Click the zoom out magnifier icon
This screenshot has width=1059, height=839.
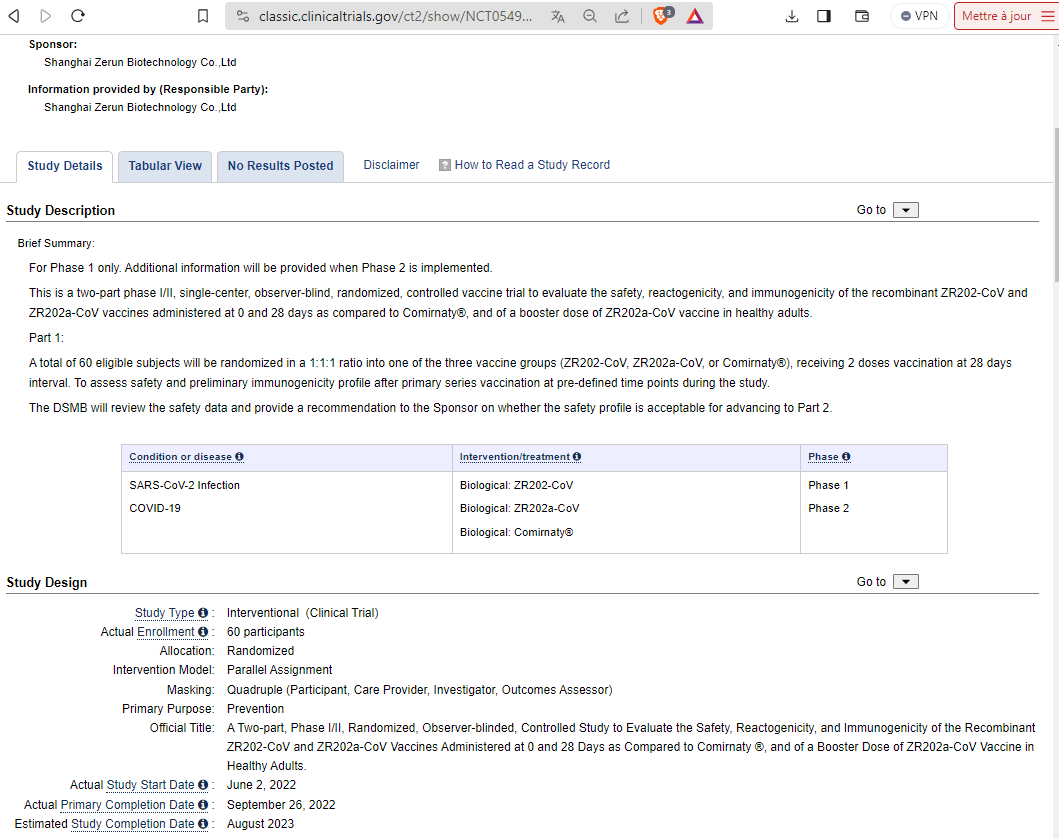click(x=590, y=16)
